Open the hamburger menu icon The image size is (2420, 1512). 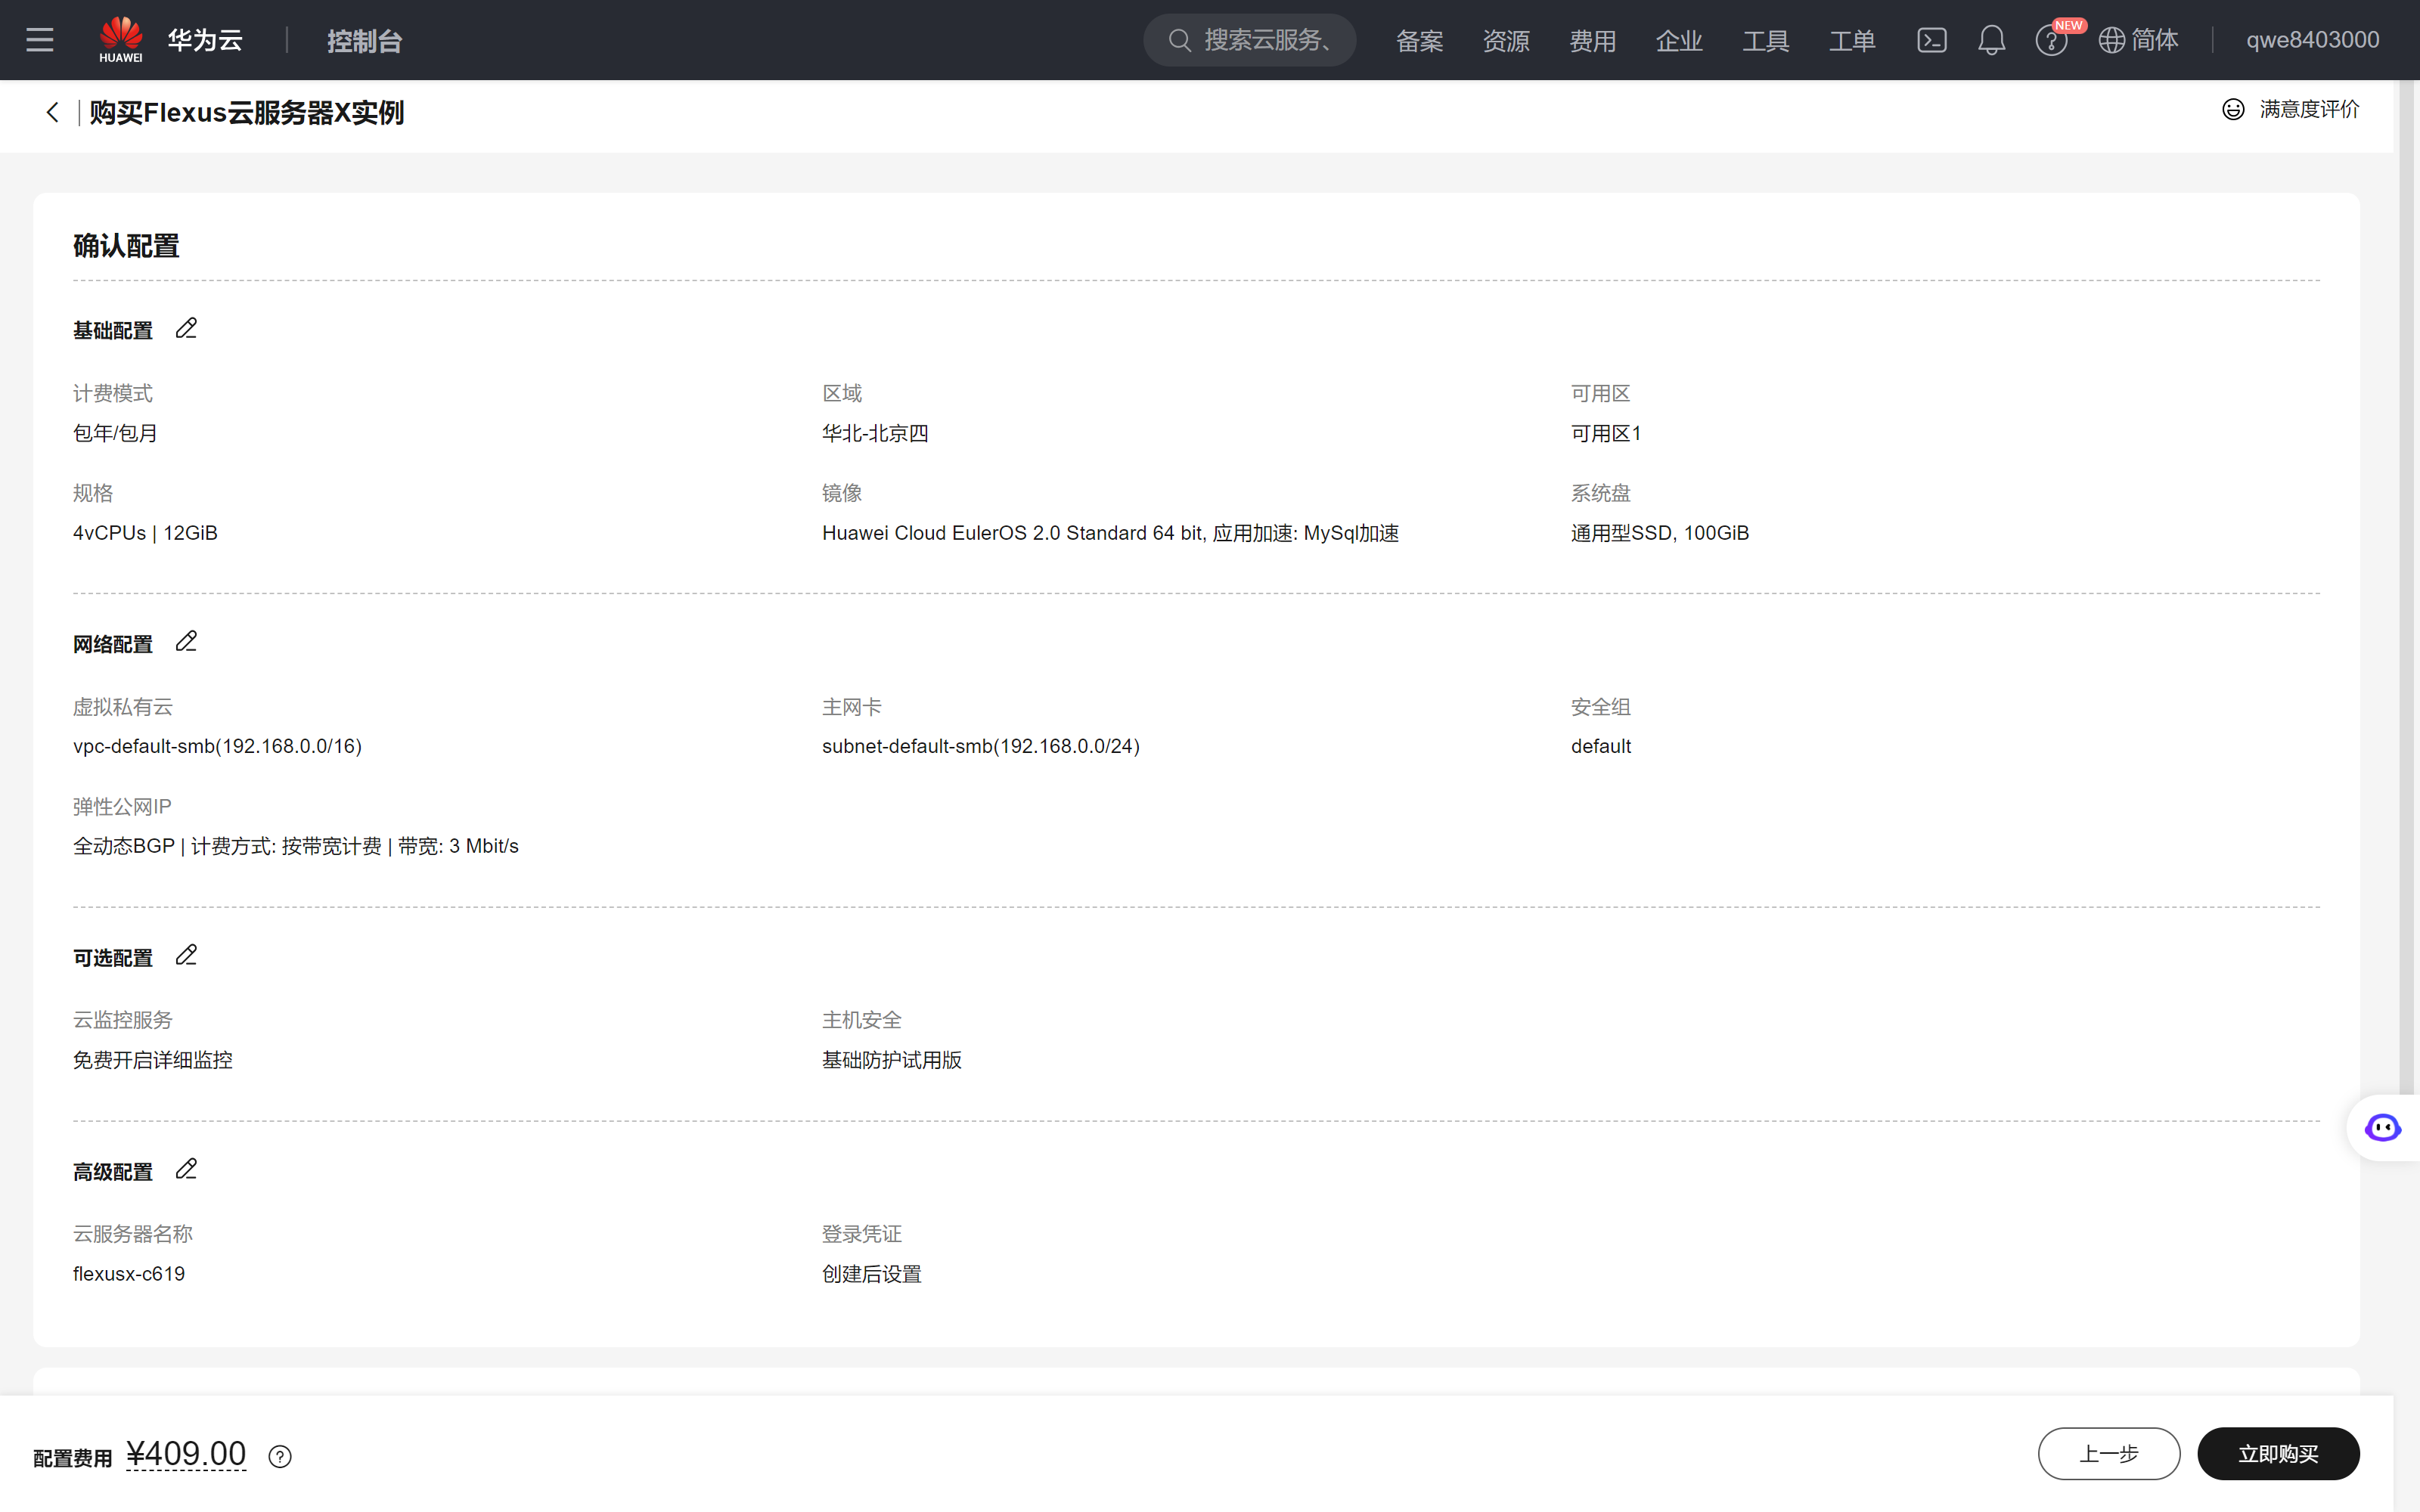pyautogui.click(x=41, y=40)
